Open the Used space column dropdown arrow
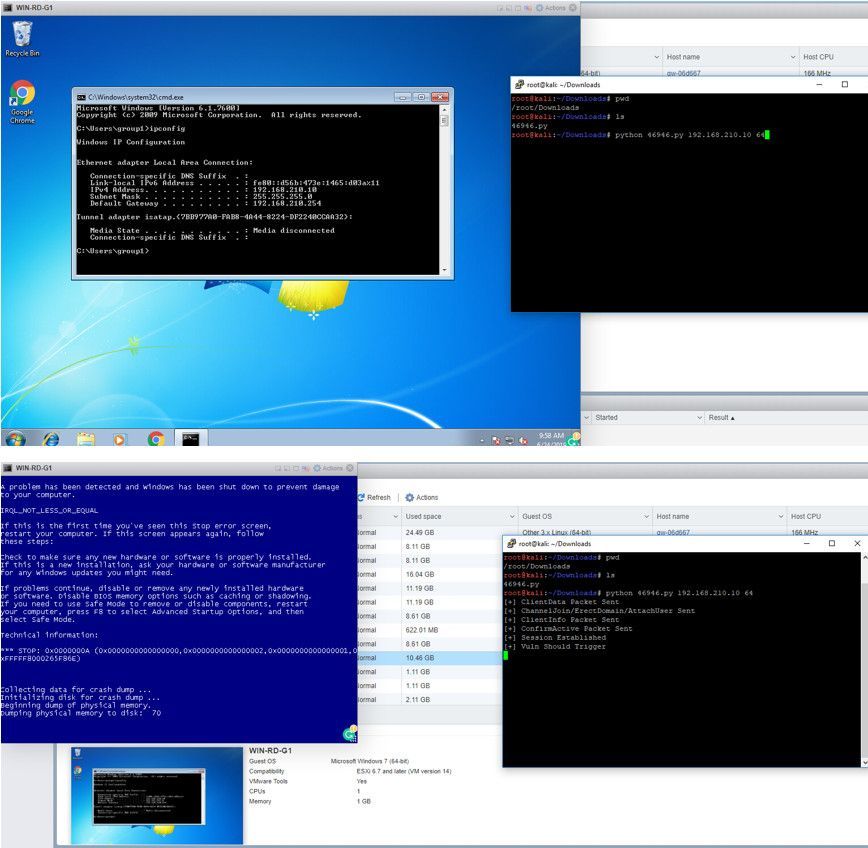 [512, 516]
